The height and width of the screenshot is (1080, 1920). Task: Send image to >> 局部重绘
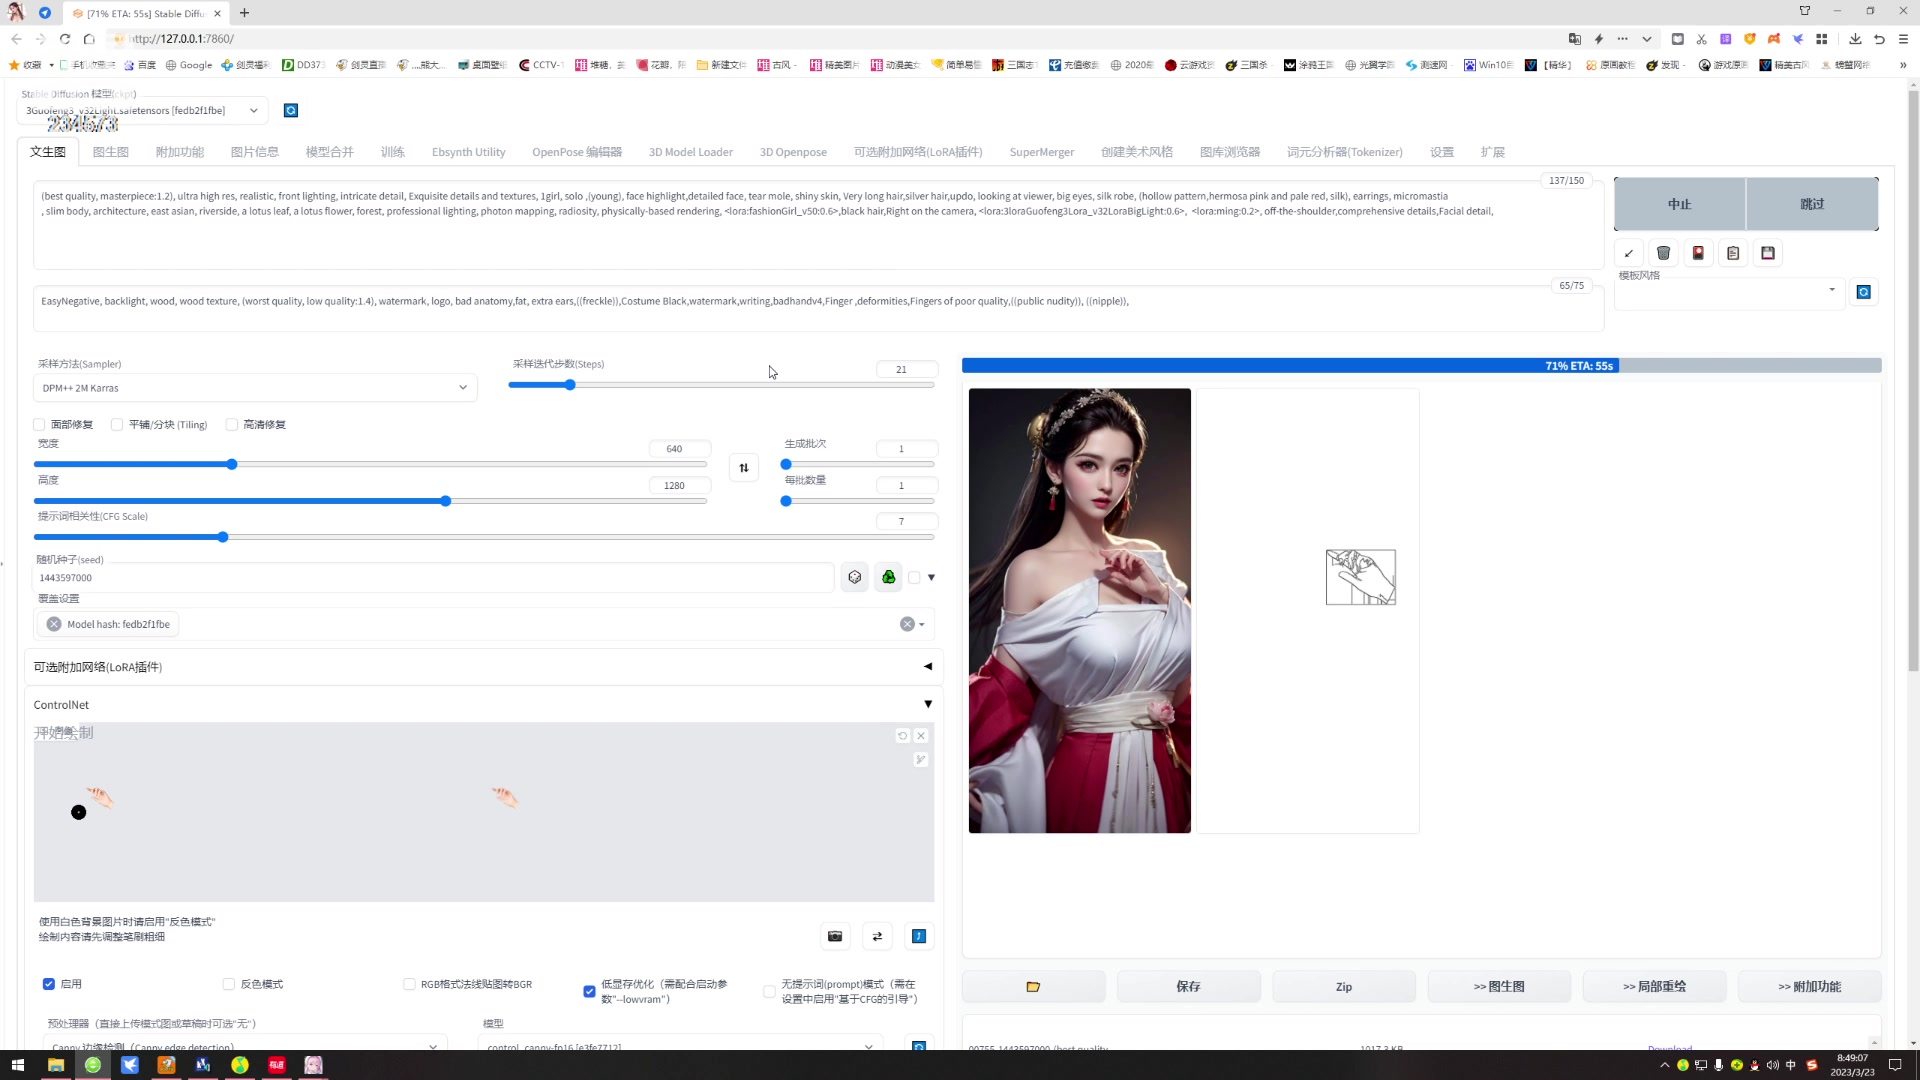coord(1655,986)
